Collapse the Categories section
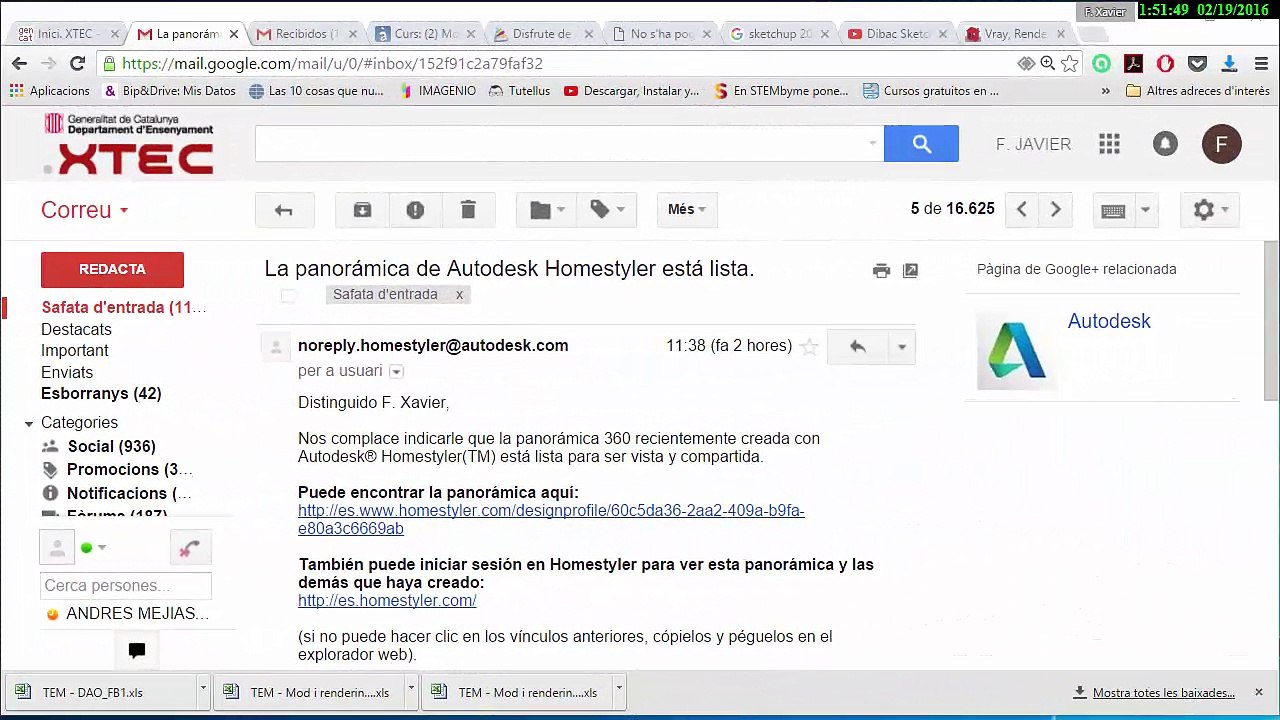This screenshot has width=1280, height=720. tap(29, 423)
